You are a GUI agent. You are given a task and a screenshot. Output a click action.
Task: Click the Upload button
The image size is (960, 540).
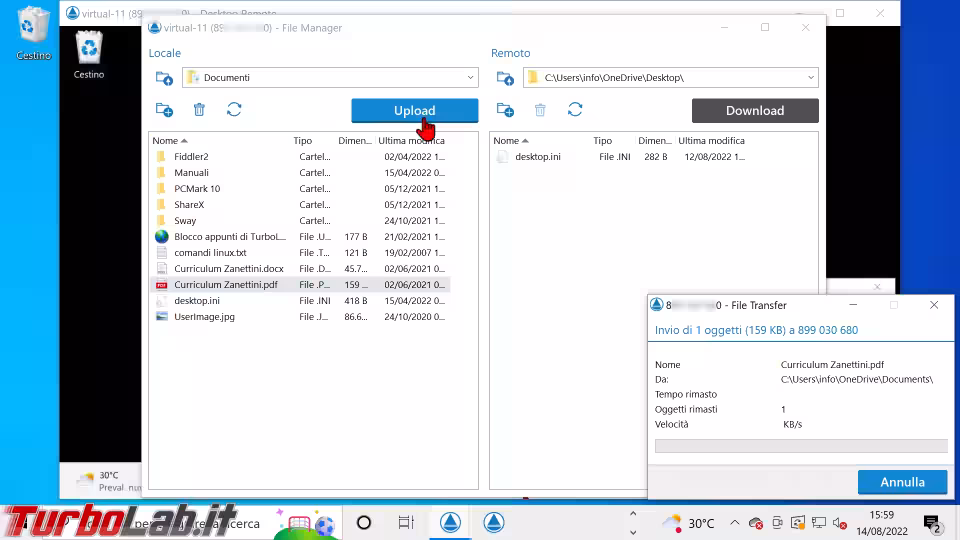coord(414,111)
